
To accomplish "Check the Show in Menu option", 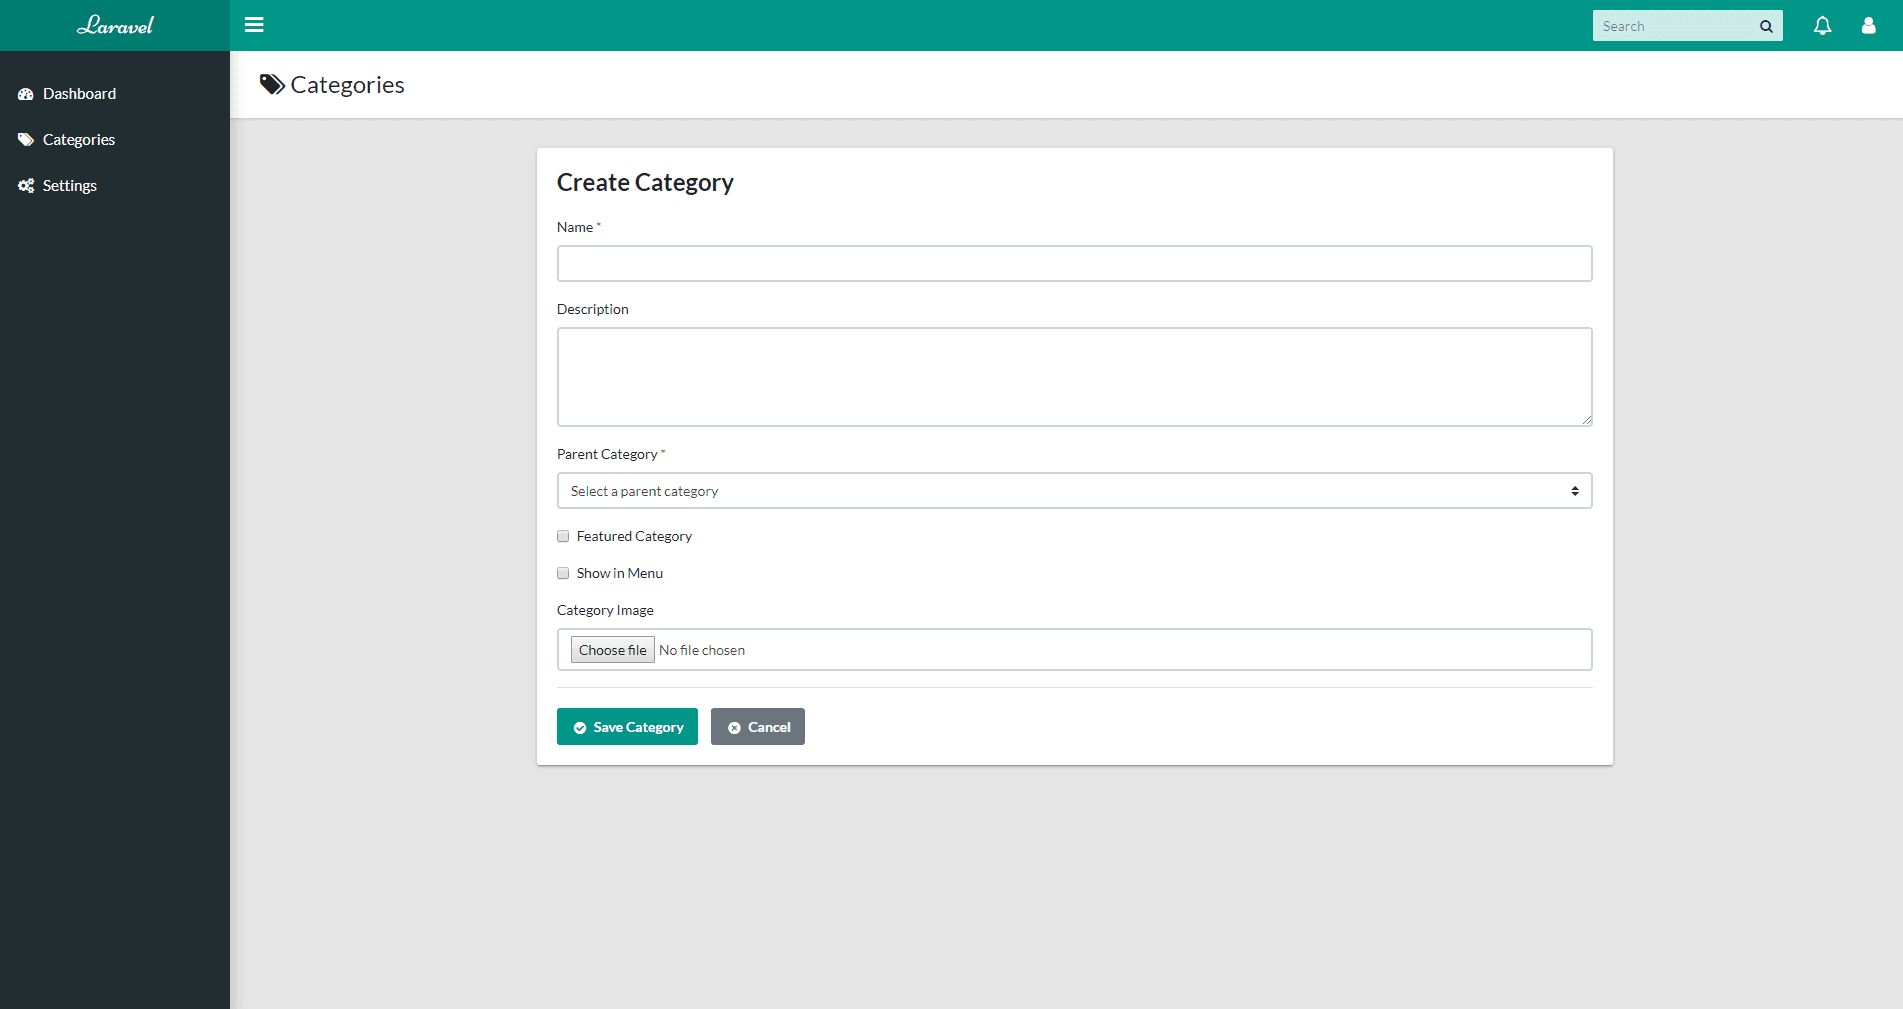I will (563, 573).
